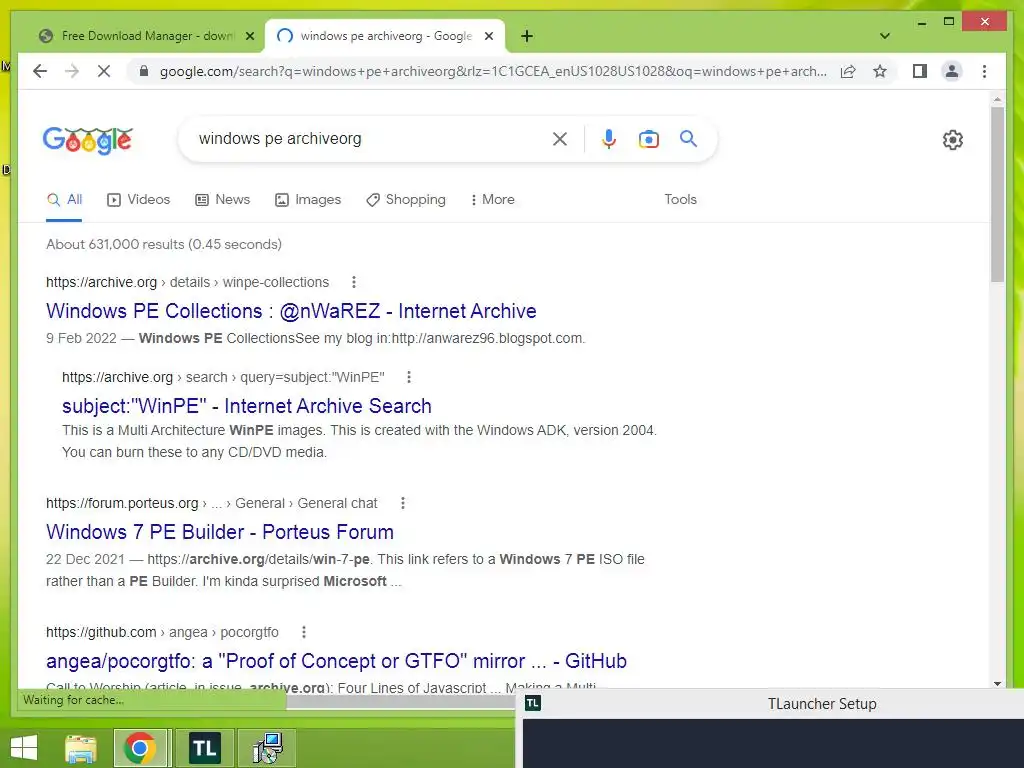Open the installer setup taskbar icon

pos(268,748)
